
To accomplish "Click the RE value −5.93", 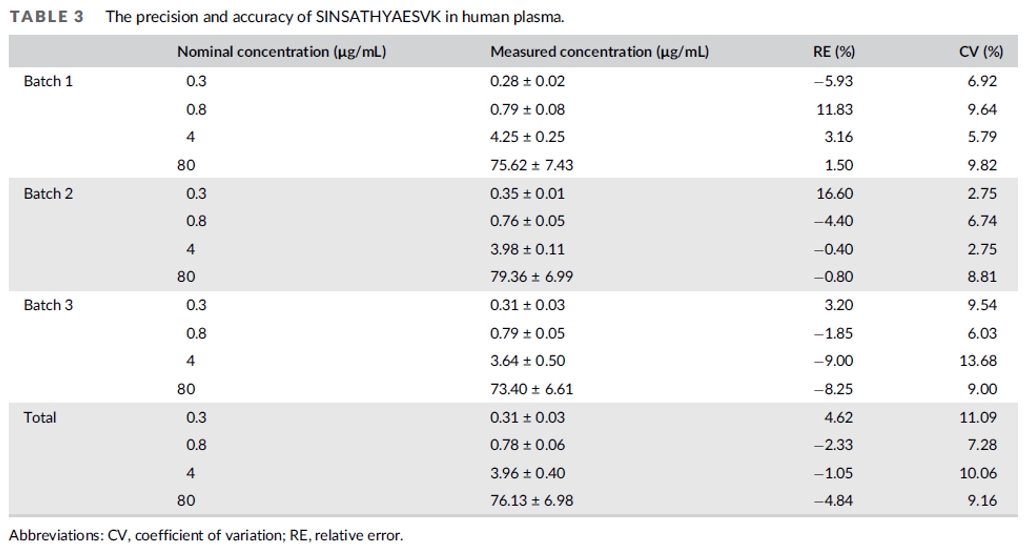I will coord(833,81).
